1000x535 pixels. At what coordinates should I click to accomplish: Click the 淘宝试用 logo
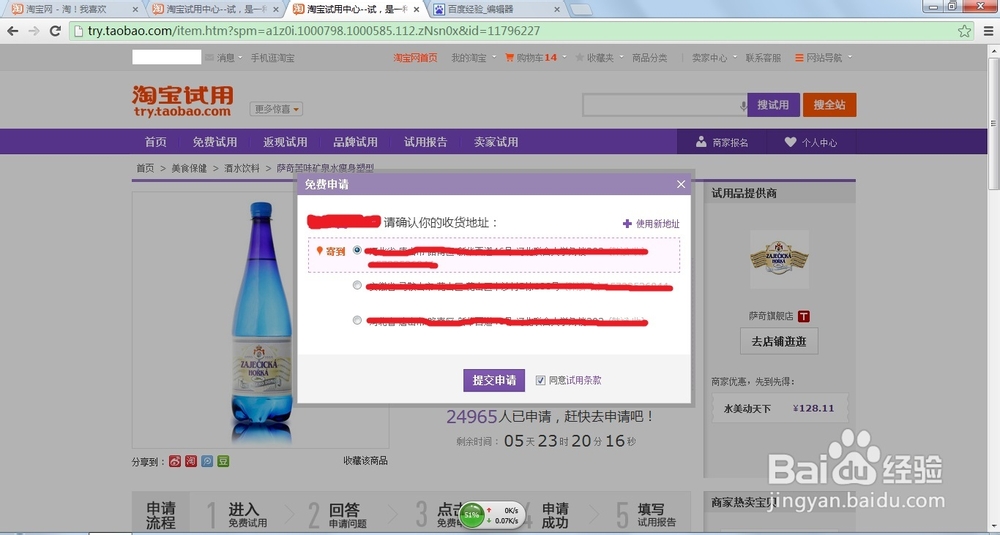(x=182, y=101)
